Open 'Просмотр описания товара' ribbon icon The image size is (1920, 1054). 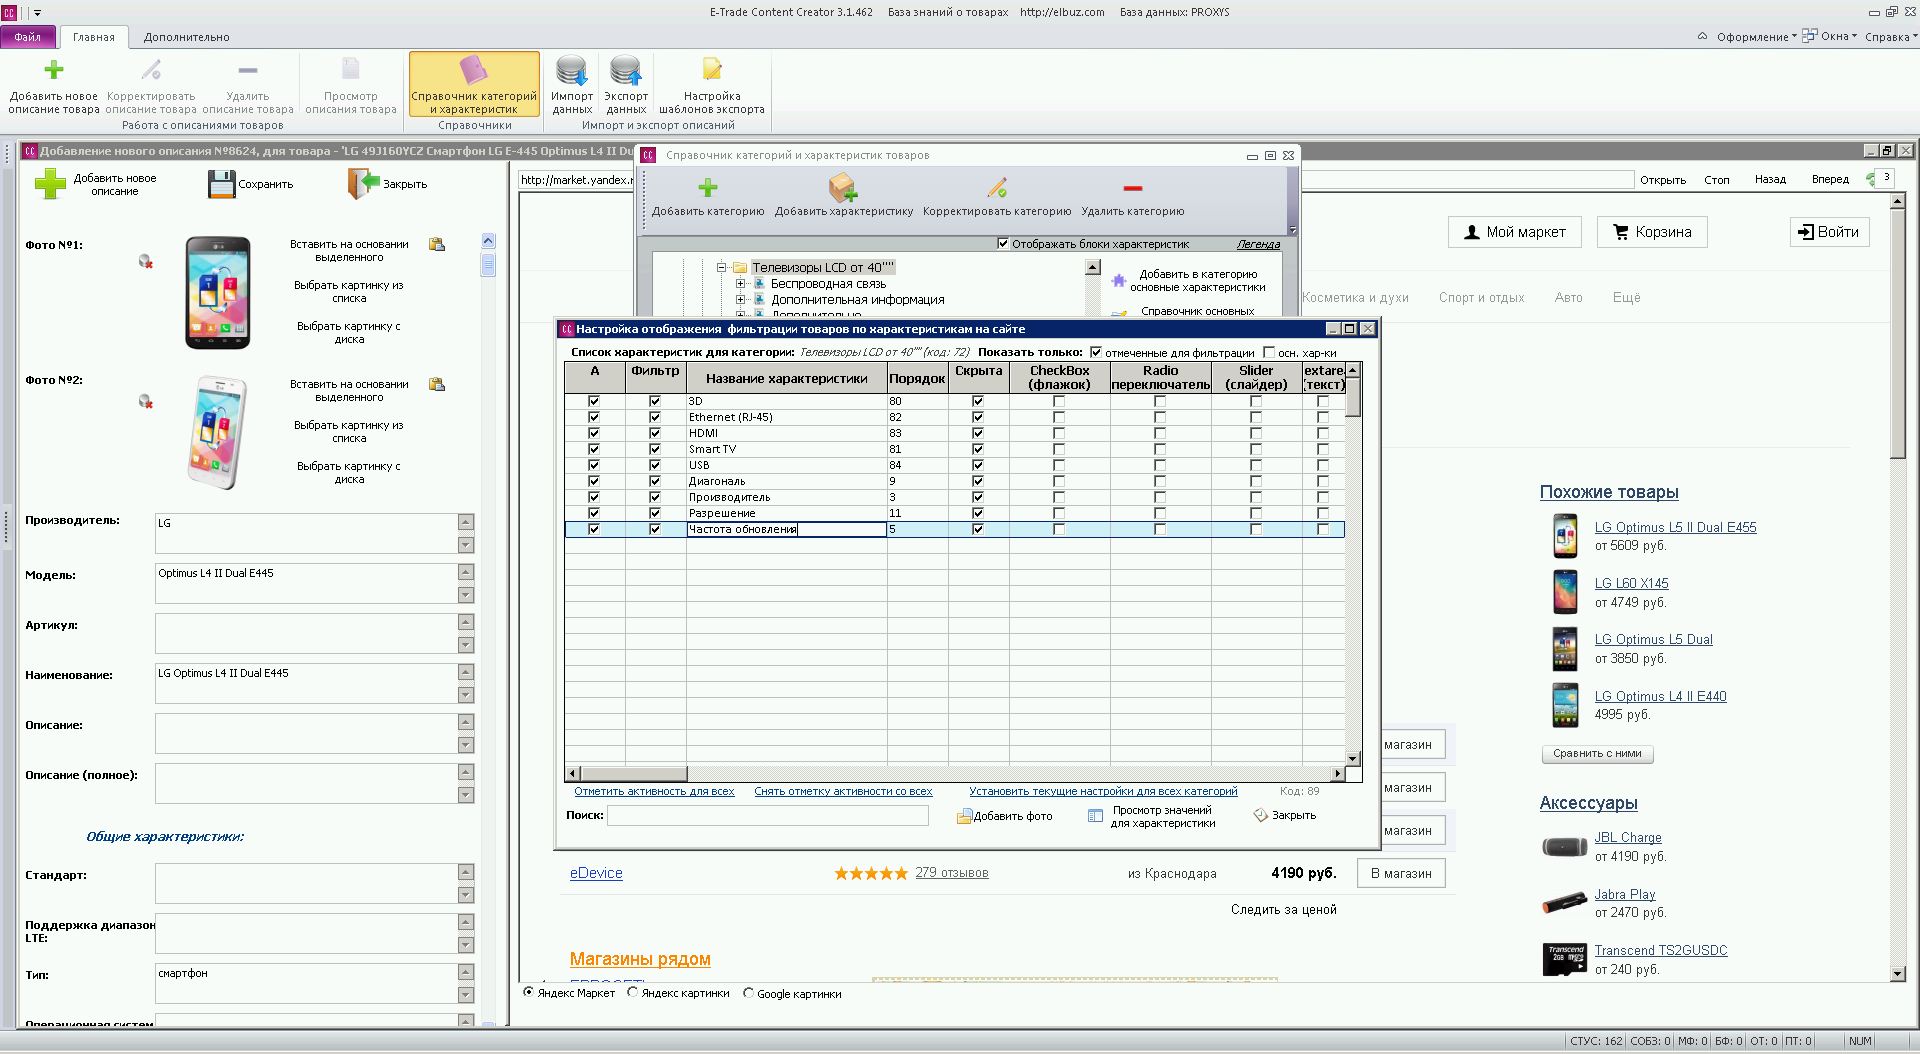click(x=351, y=69)
